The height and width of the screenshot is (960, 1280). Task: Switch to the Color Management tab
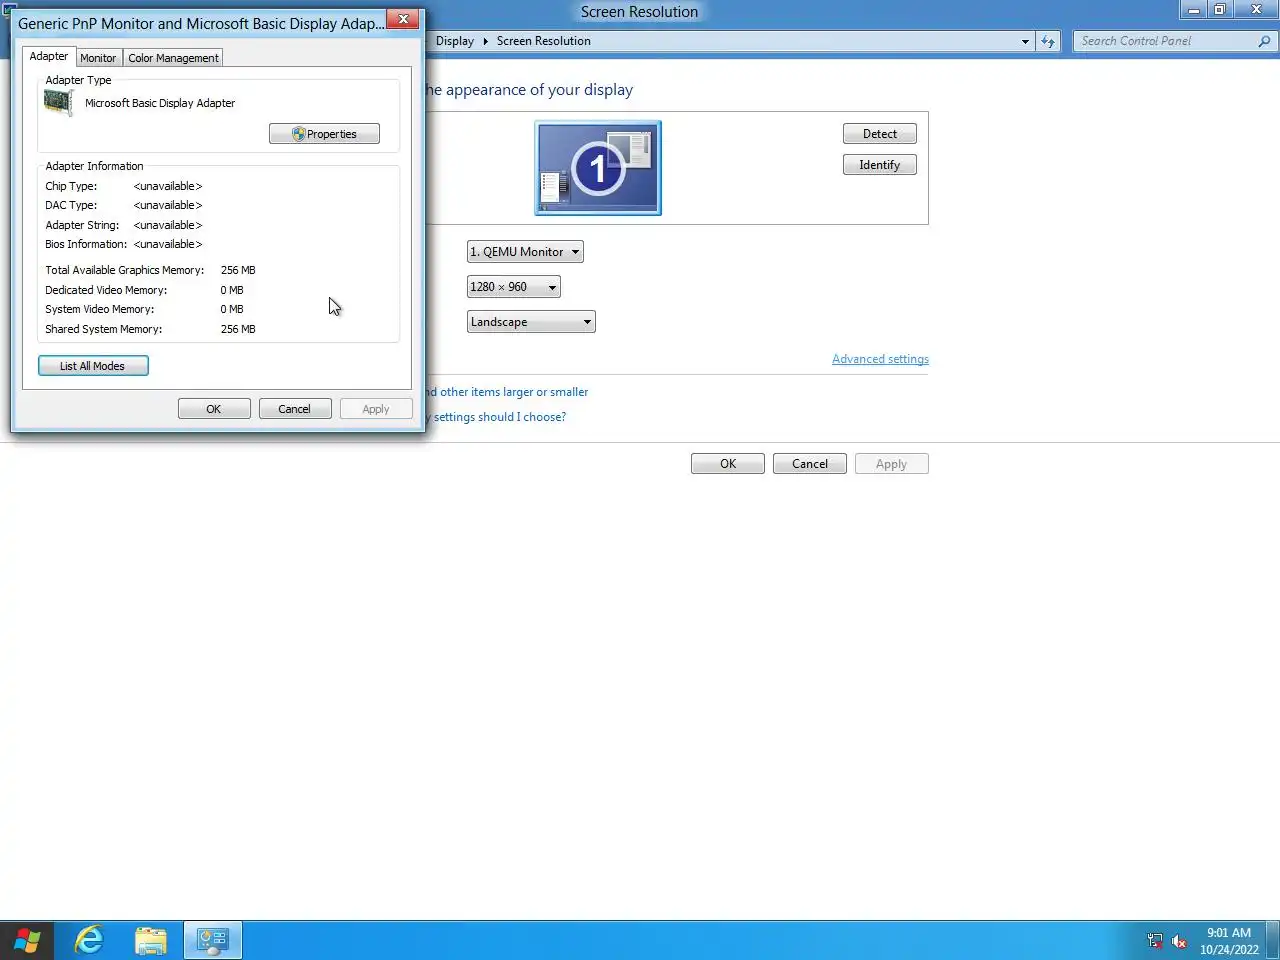pyautogui.click(x=173, y=58)
